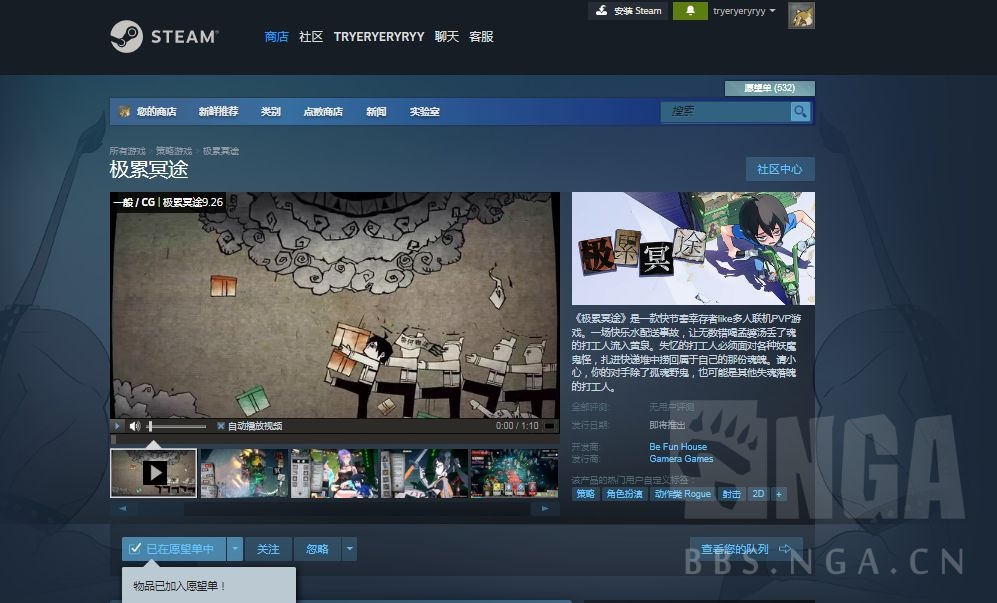Viewport: 997px width, 603px height.
Task: Mute the video with the speaker icon
Action: pos(135,426)
